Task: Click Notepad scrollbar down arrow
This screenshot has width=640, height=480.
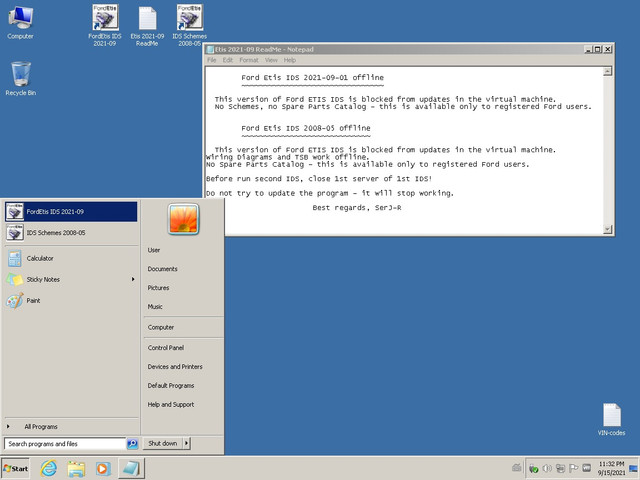Action: pyautogui.click(x=608, y=229)
